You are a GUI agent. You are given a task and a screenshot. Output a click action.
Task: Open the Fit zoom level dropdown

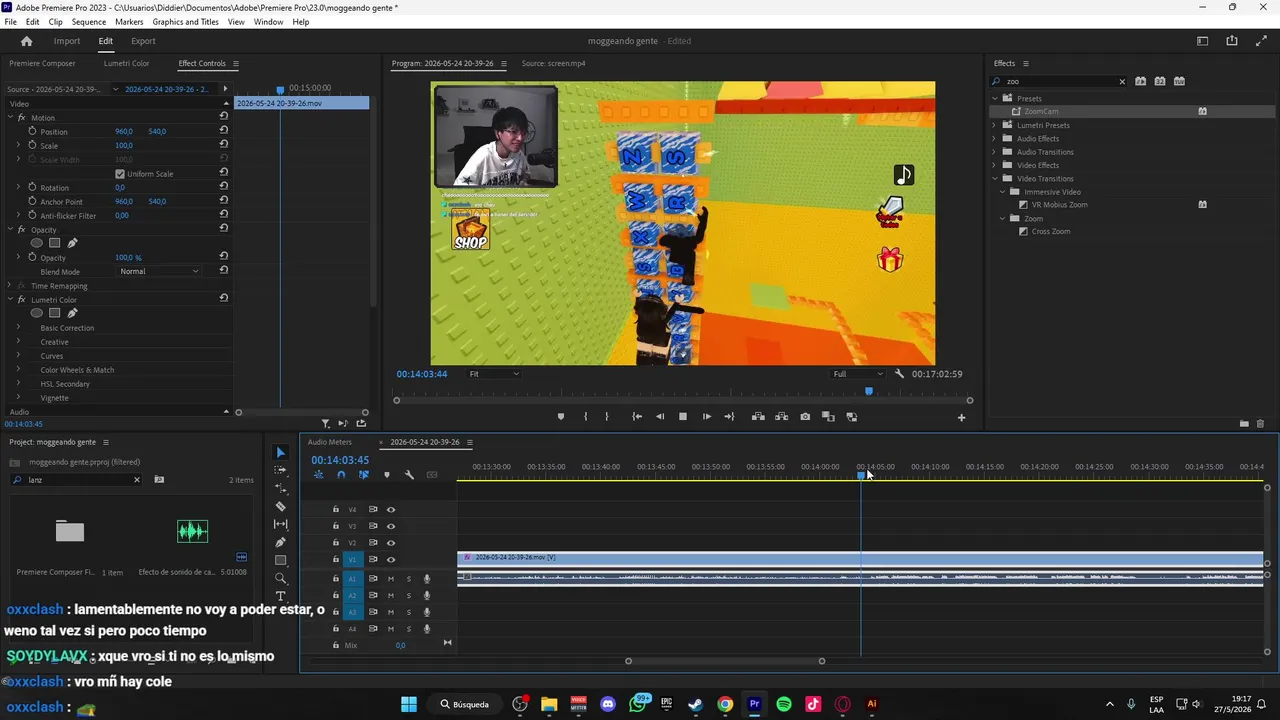click(x=494, y=374)
